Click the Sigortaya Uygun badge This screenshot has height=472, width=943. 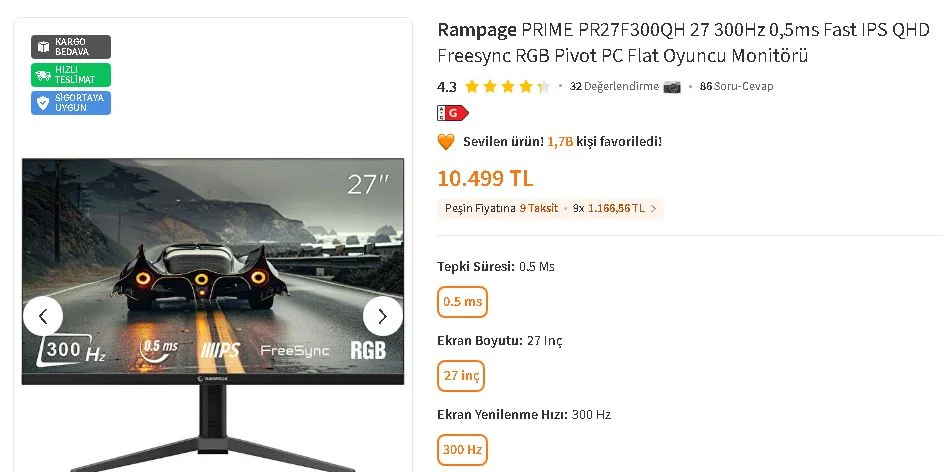71,102
